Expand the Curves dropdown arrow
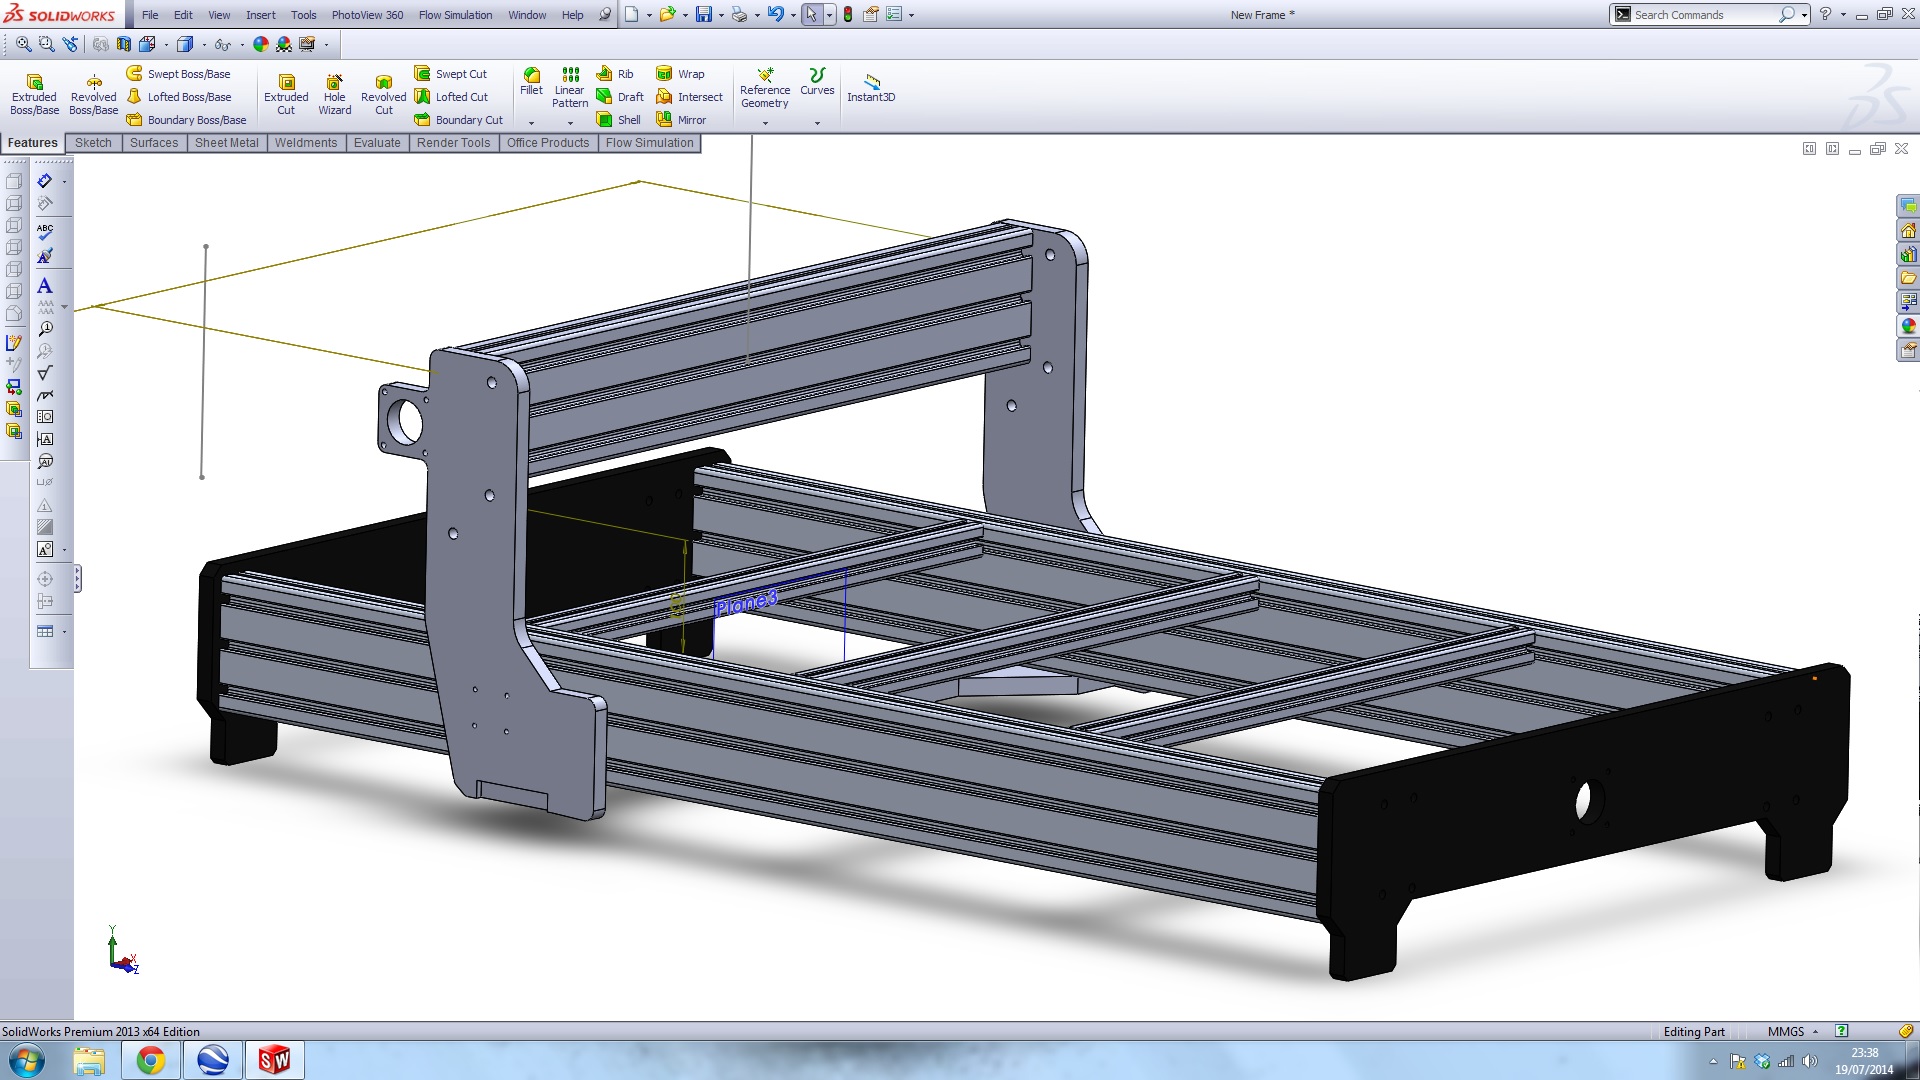Screen dimensions: 1920x1080 [x=817, y=123]
